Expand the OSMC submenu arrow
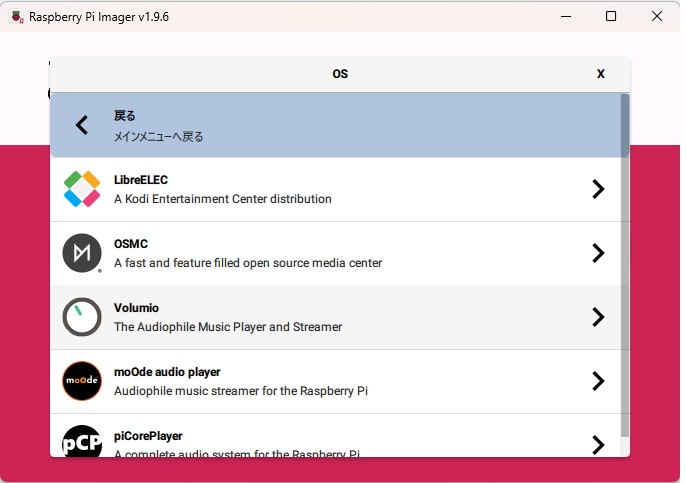Image resolution: width=686 pixels, height=483 pixels. point(598,253)
